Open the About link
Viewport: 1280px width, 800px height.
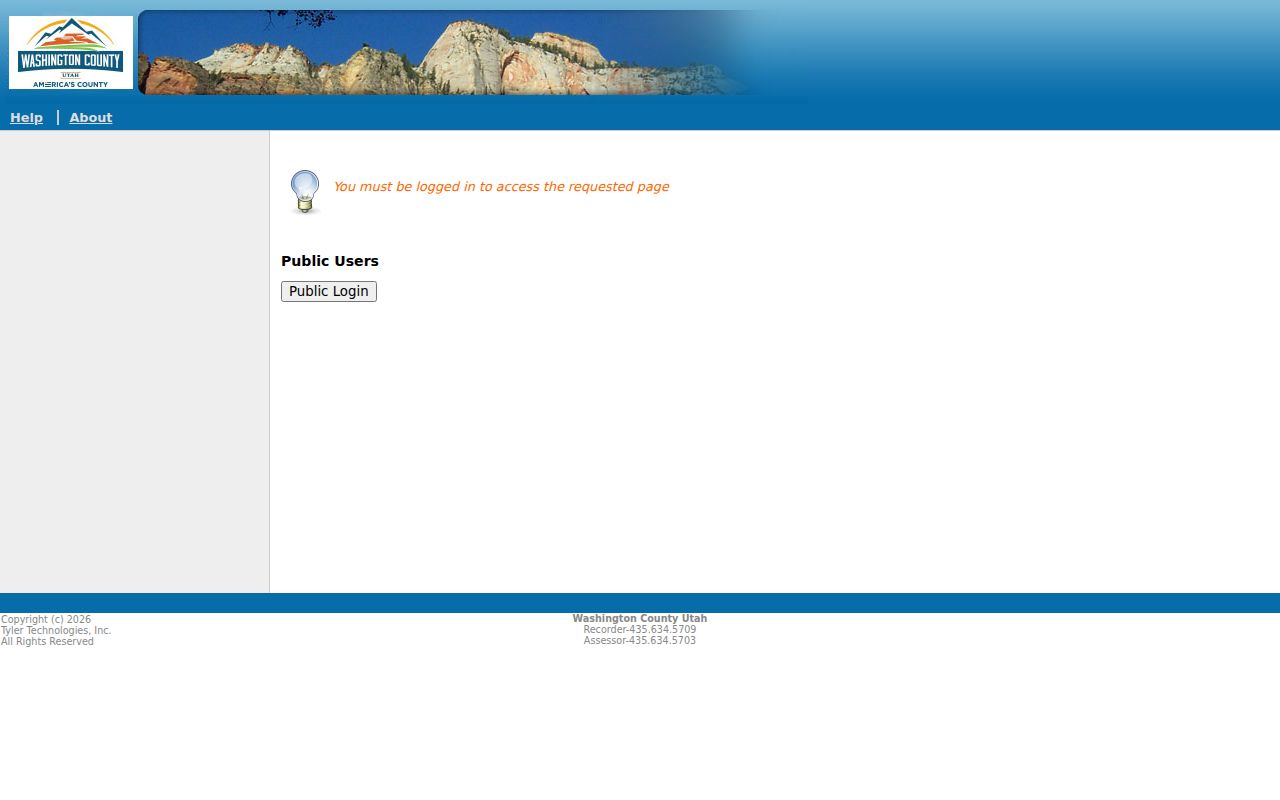tap(91, 118)
